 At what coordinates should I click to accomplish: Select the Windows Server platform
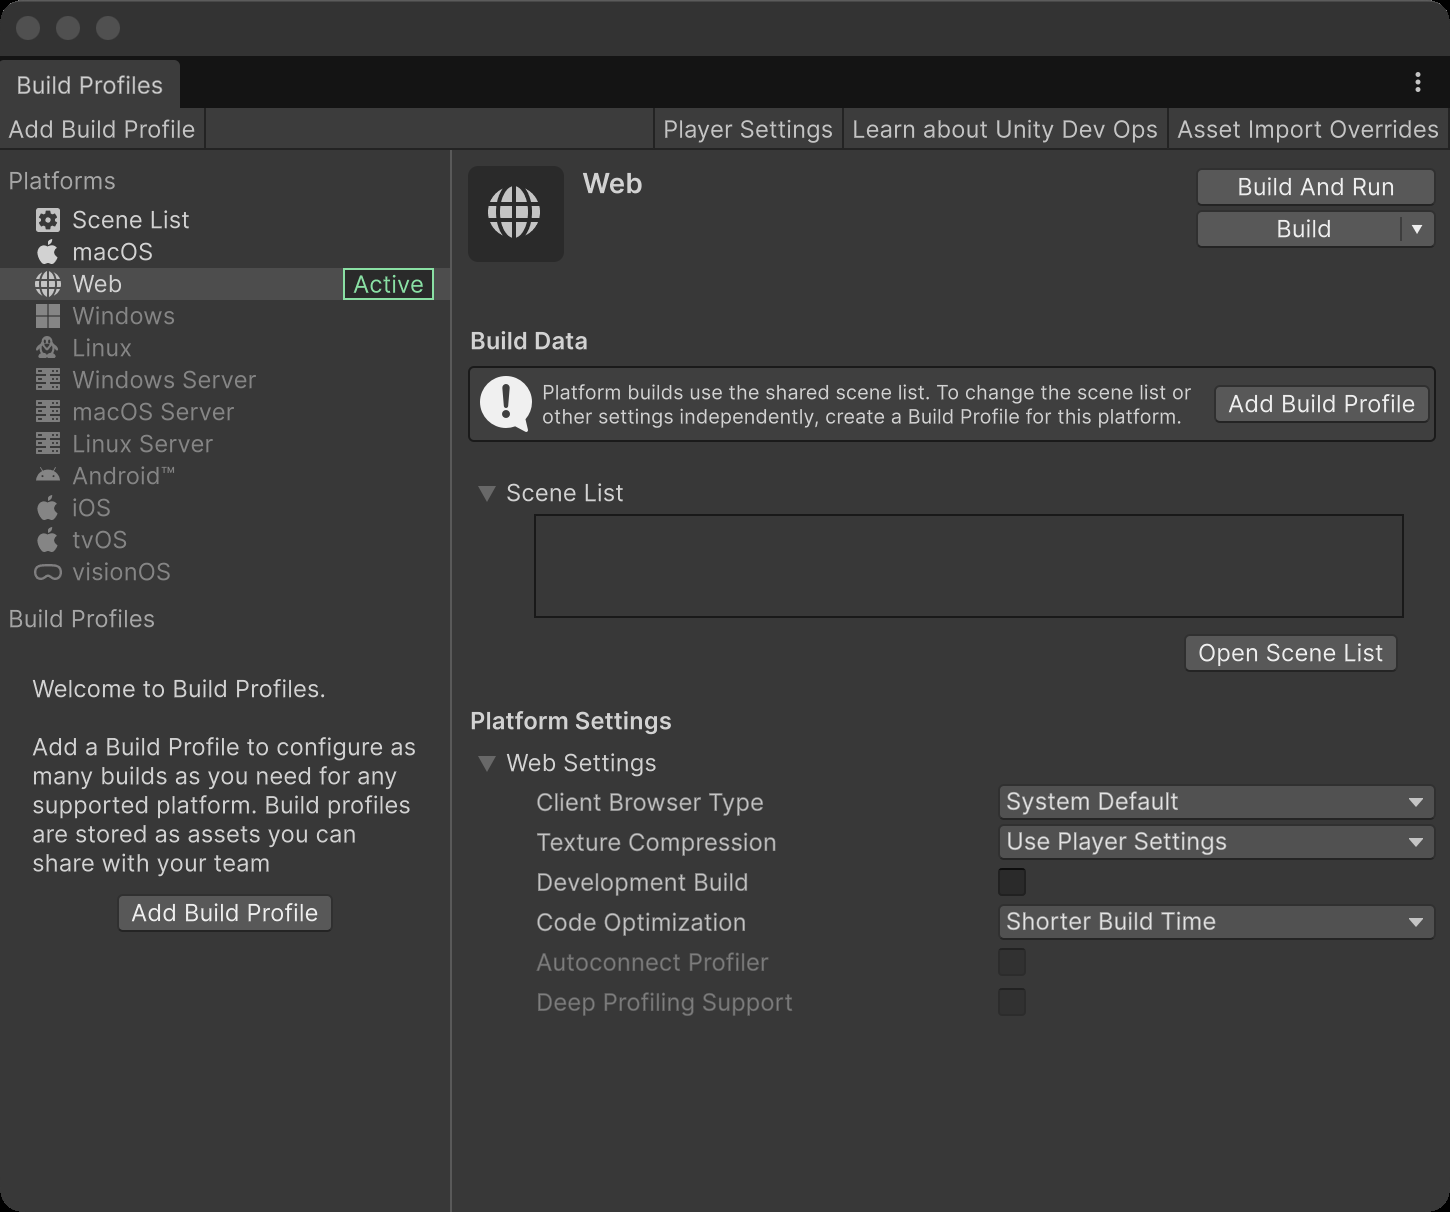click(225, 380)
